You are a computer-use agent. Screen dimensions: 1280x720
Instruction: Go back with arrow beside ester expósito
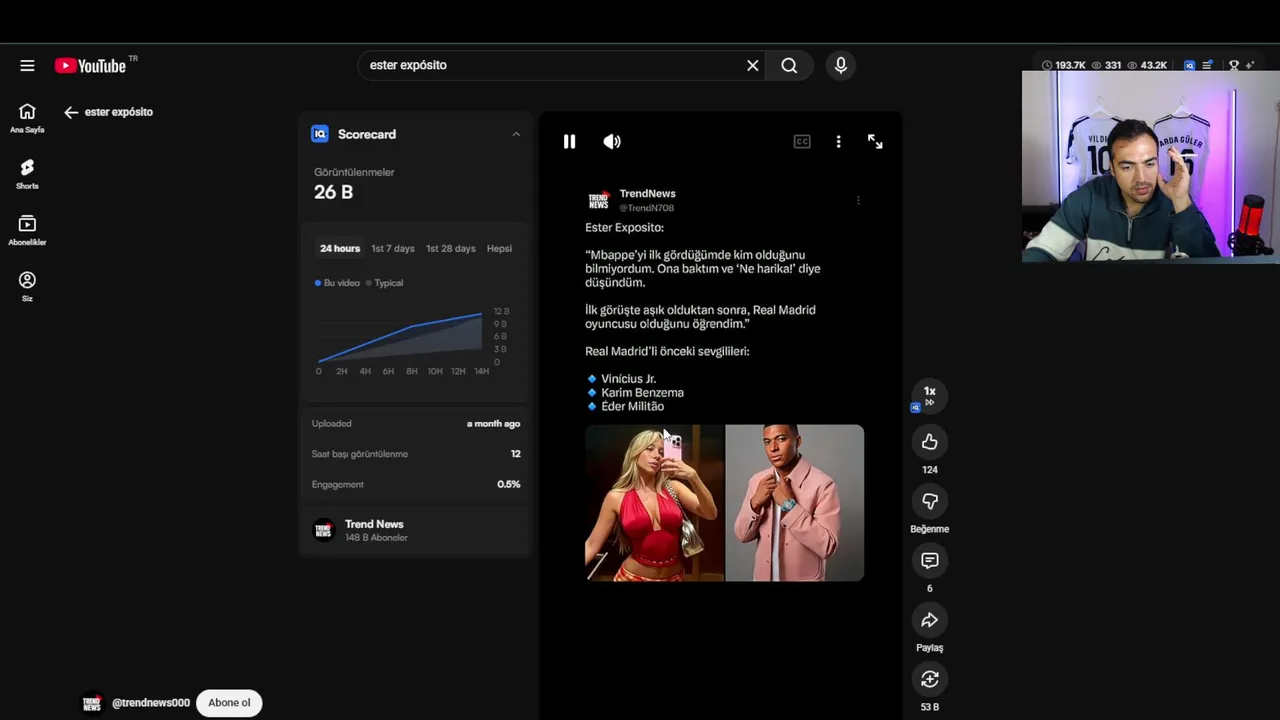pyautogui.click(x=71, y=112)
